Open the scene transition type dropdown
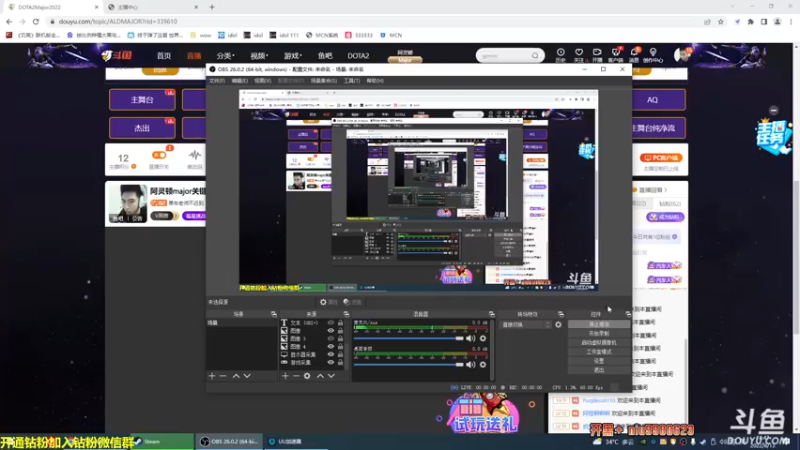800x450 pixels. [x=526, y=324]
